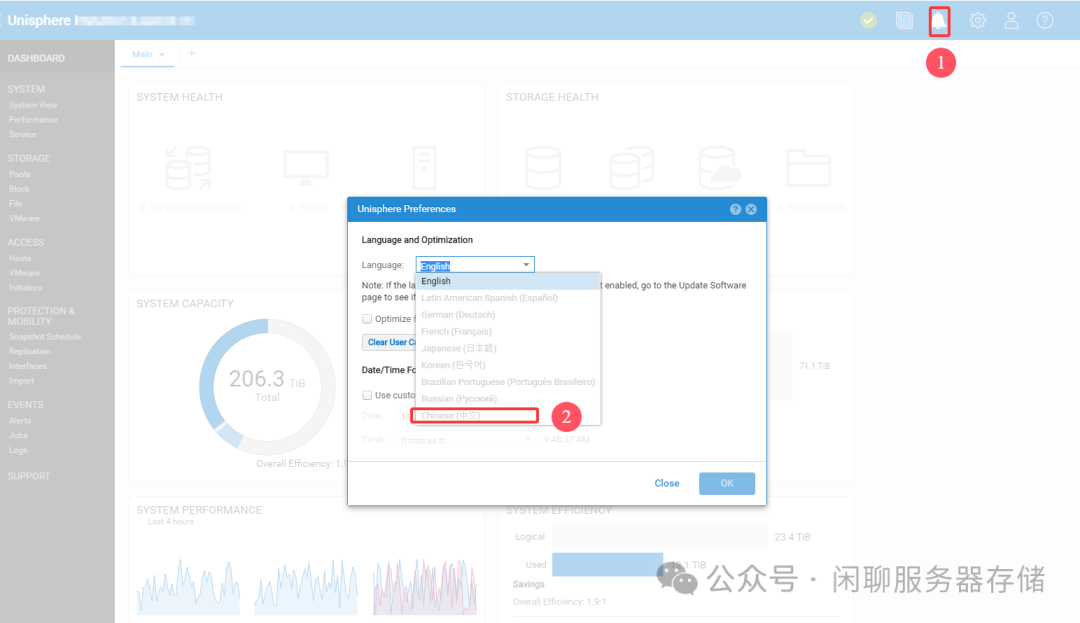Click the cloud storage icon in Storage Health
This screenshot has width=1080, height=623.
(x=720, y=168)
